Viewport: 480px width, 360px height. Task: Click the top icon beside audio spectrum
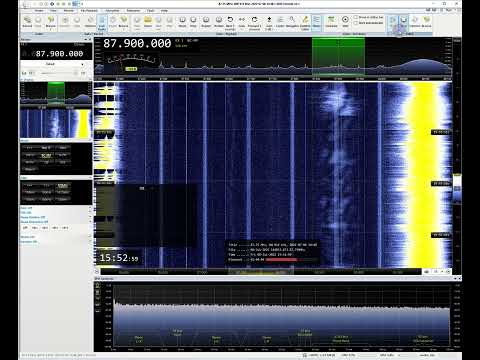coord(98,285)
